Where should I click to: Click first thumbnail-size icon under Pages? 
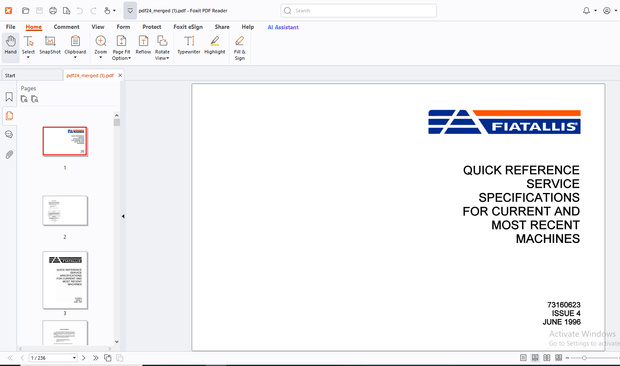point(24,99)
